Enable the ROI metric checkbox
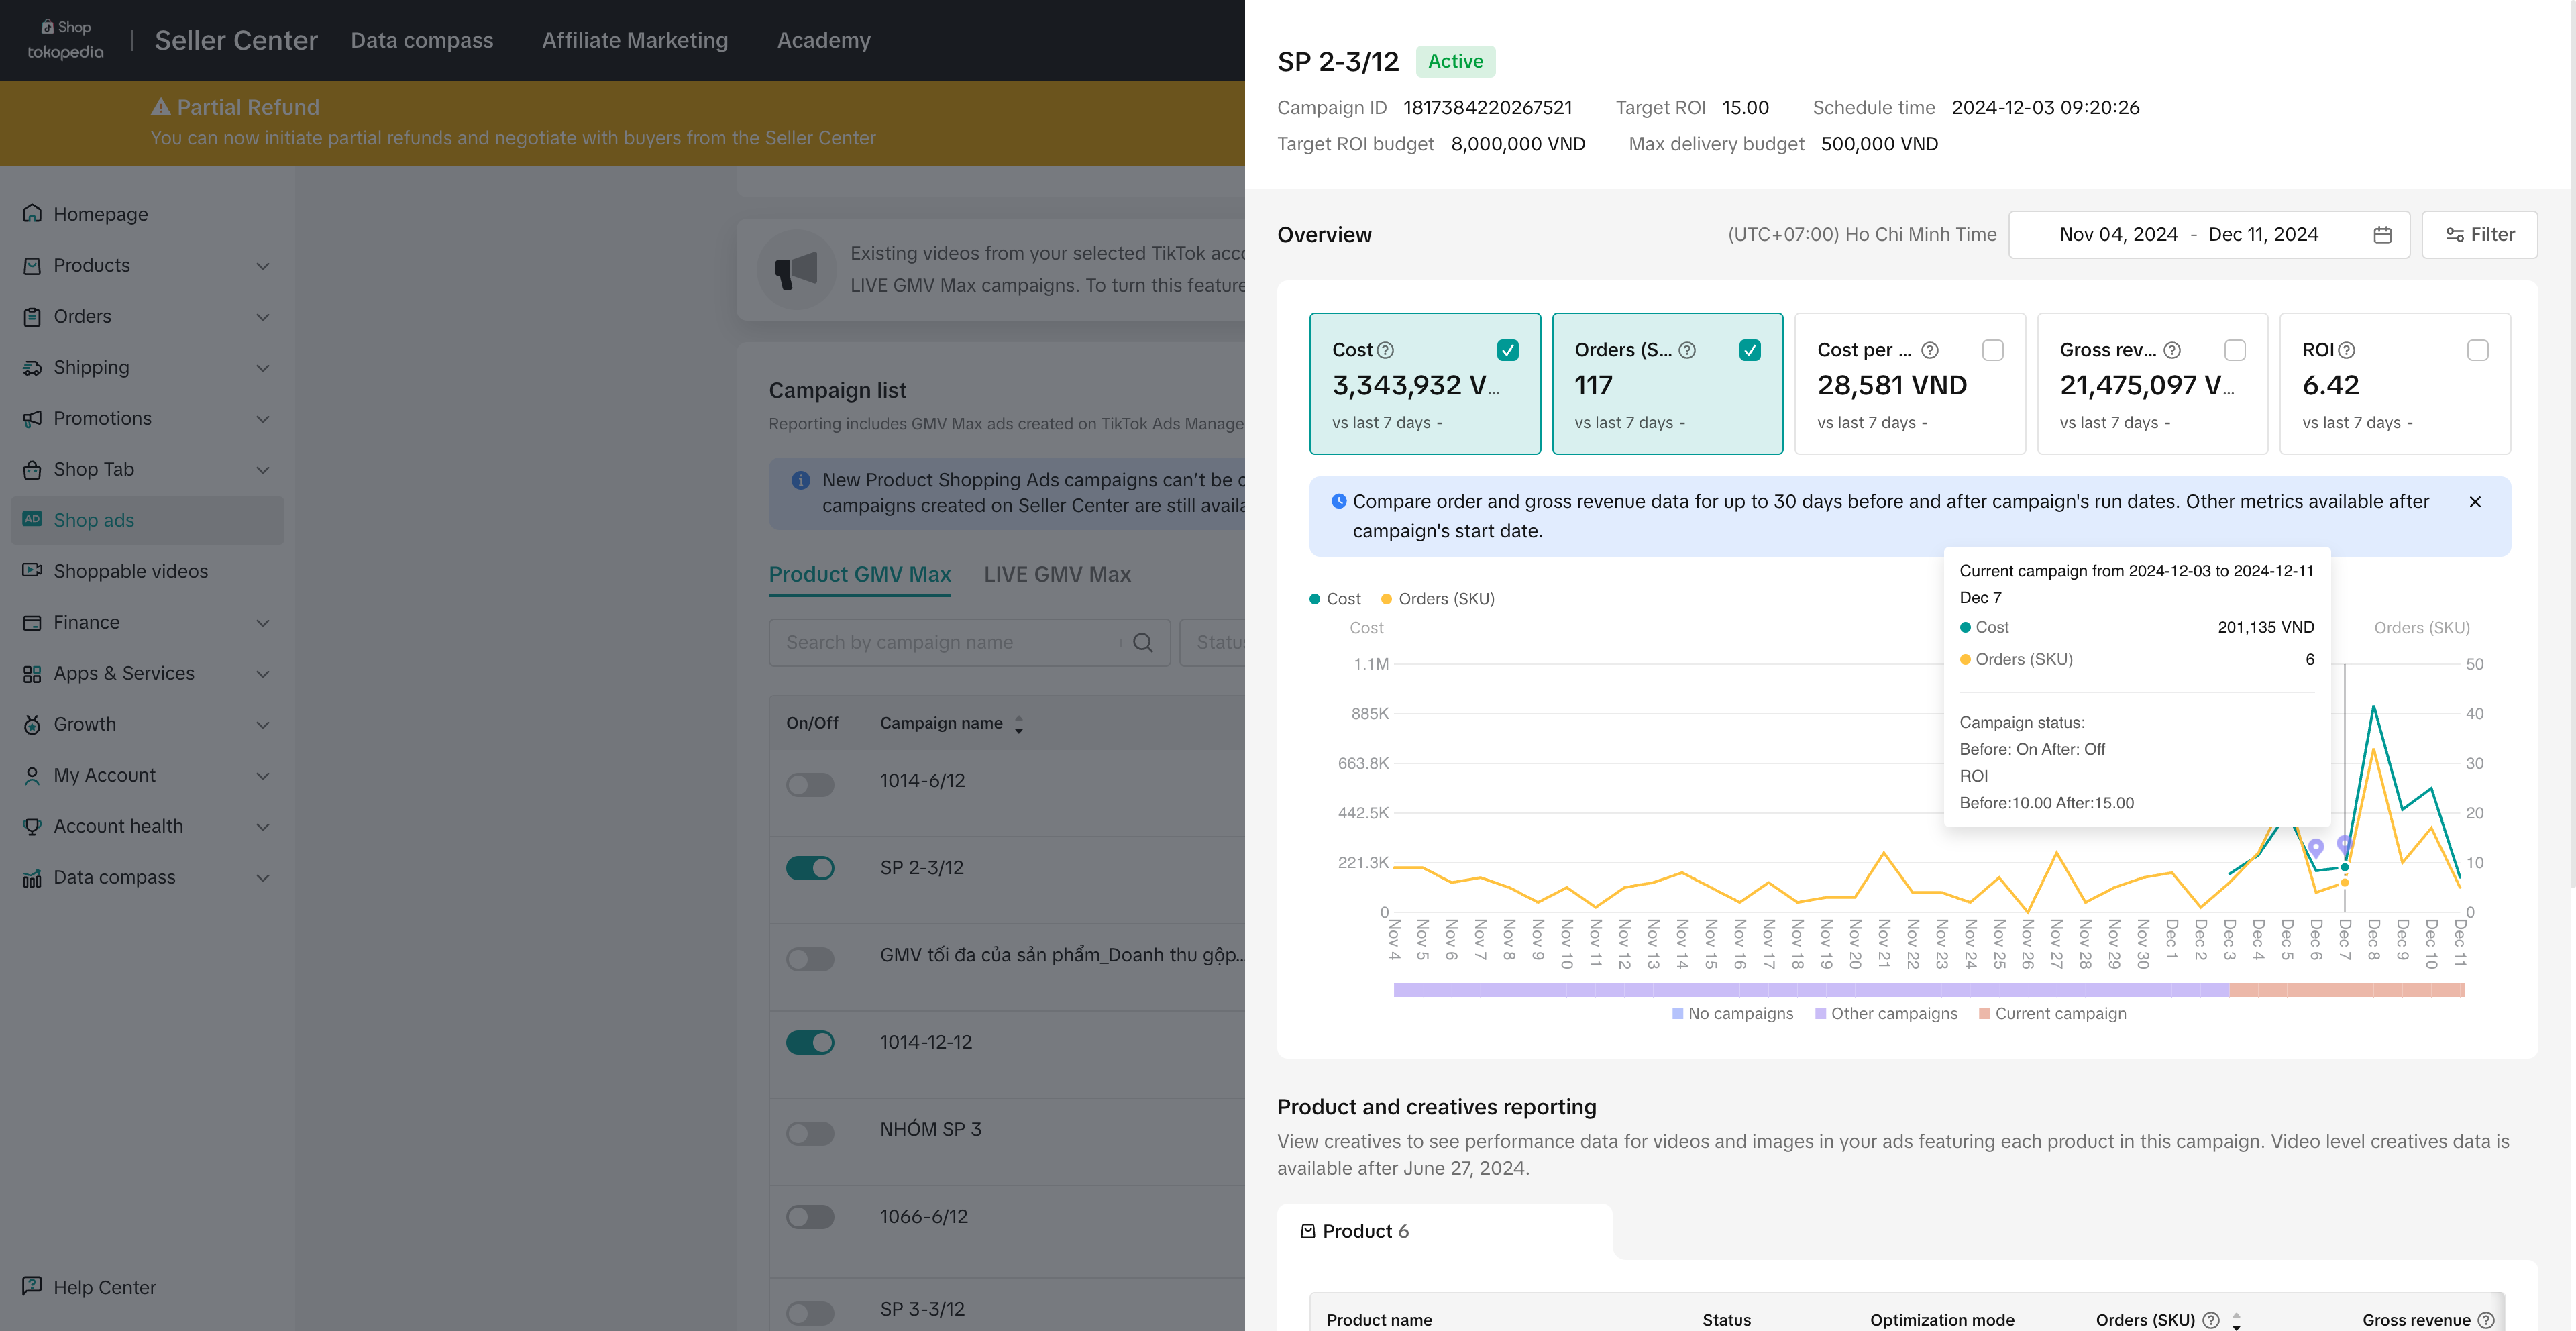Image resolution: width=2576 pixels, height=1331 pixels. pyautogui.click(x=2477, y=350)
